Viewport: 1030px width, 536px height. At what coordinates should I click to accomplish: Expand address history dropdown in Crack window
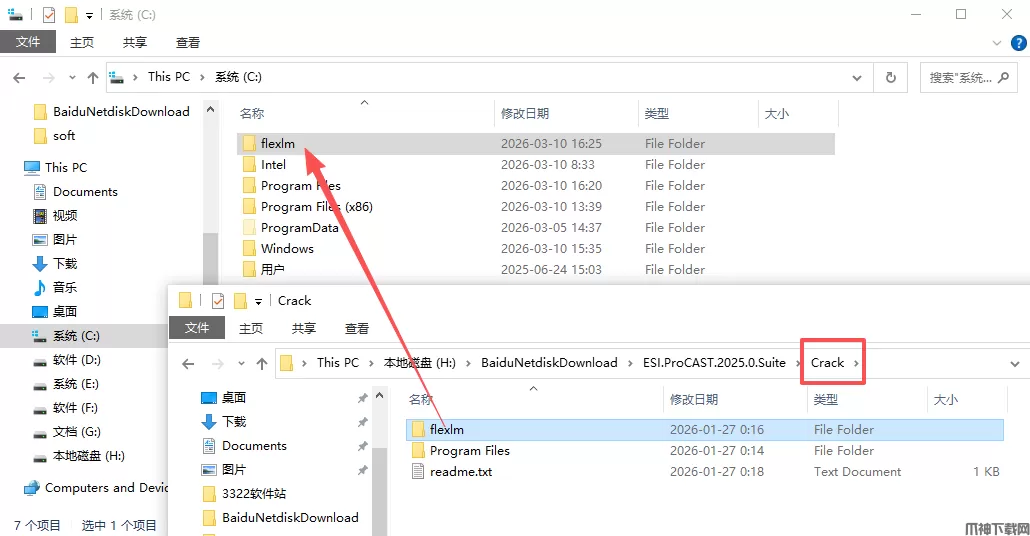point(1014,364)
